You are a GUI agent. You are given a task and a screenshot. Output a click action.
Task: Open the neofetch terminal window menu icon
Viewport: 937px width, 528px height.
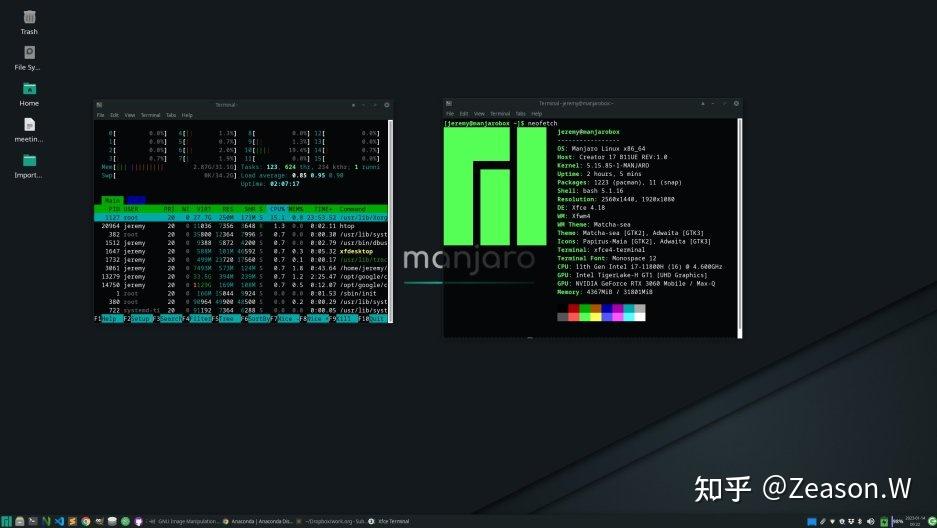(449, 103)
